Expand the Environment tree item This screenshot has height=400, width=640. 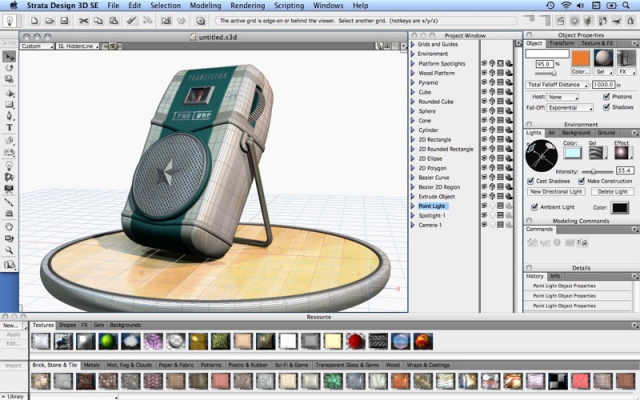[413, 53]
